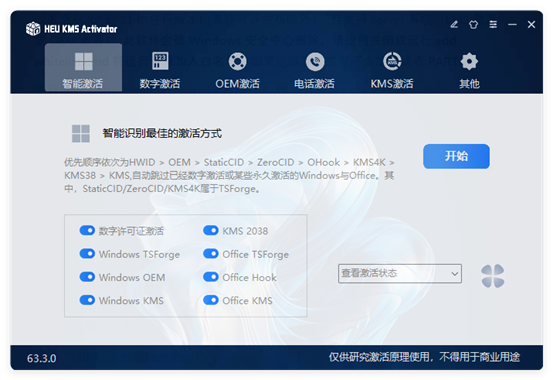Viewport: 553px width, 380px height.
Task: Close the HEU KMS Activator window
Action: (531, 24)
